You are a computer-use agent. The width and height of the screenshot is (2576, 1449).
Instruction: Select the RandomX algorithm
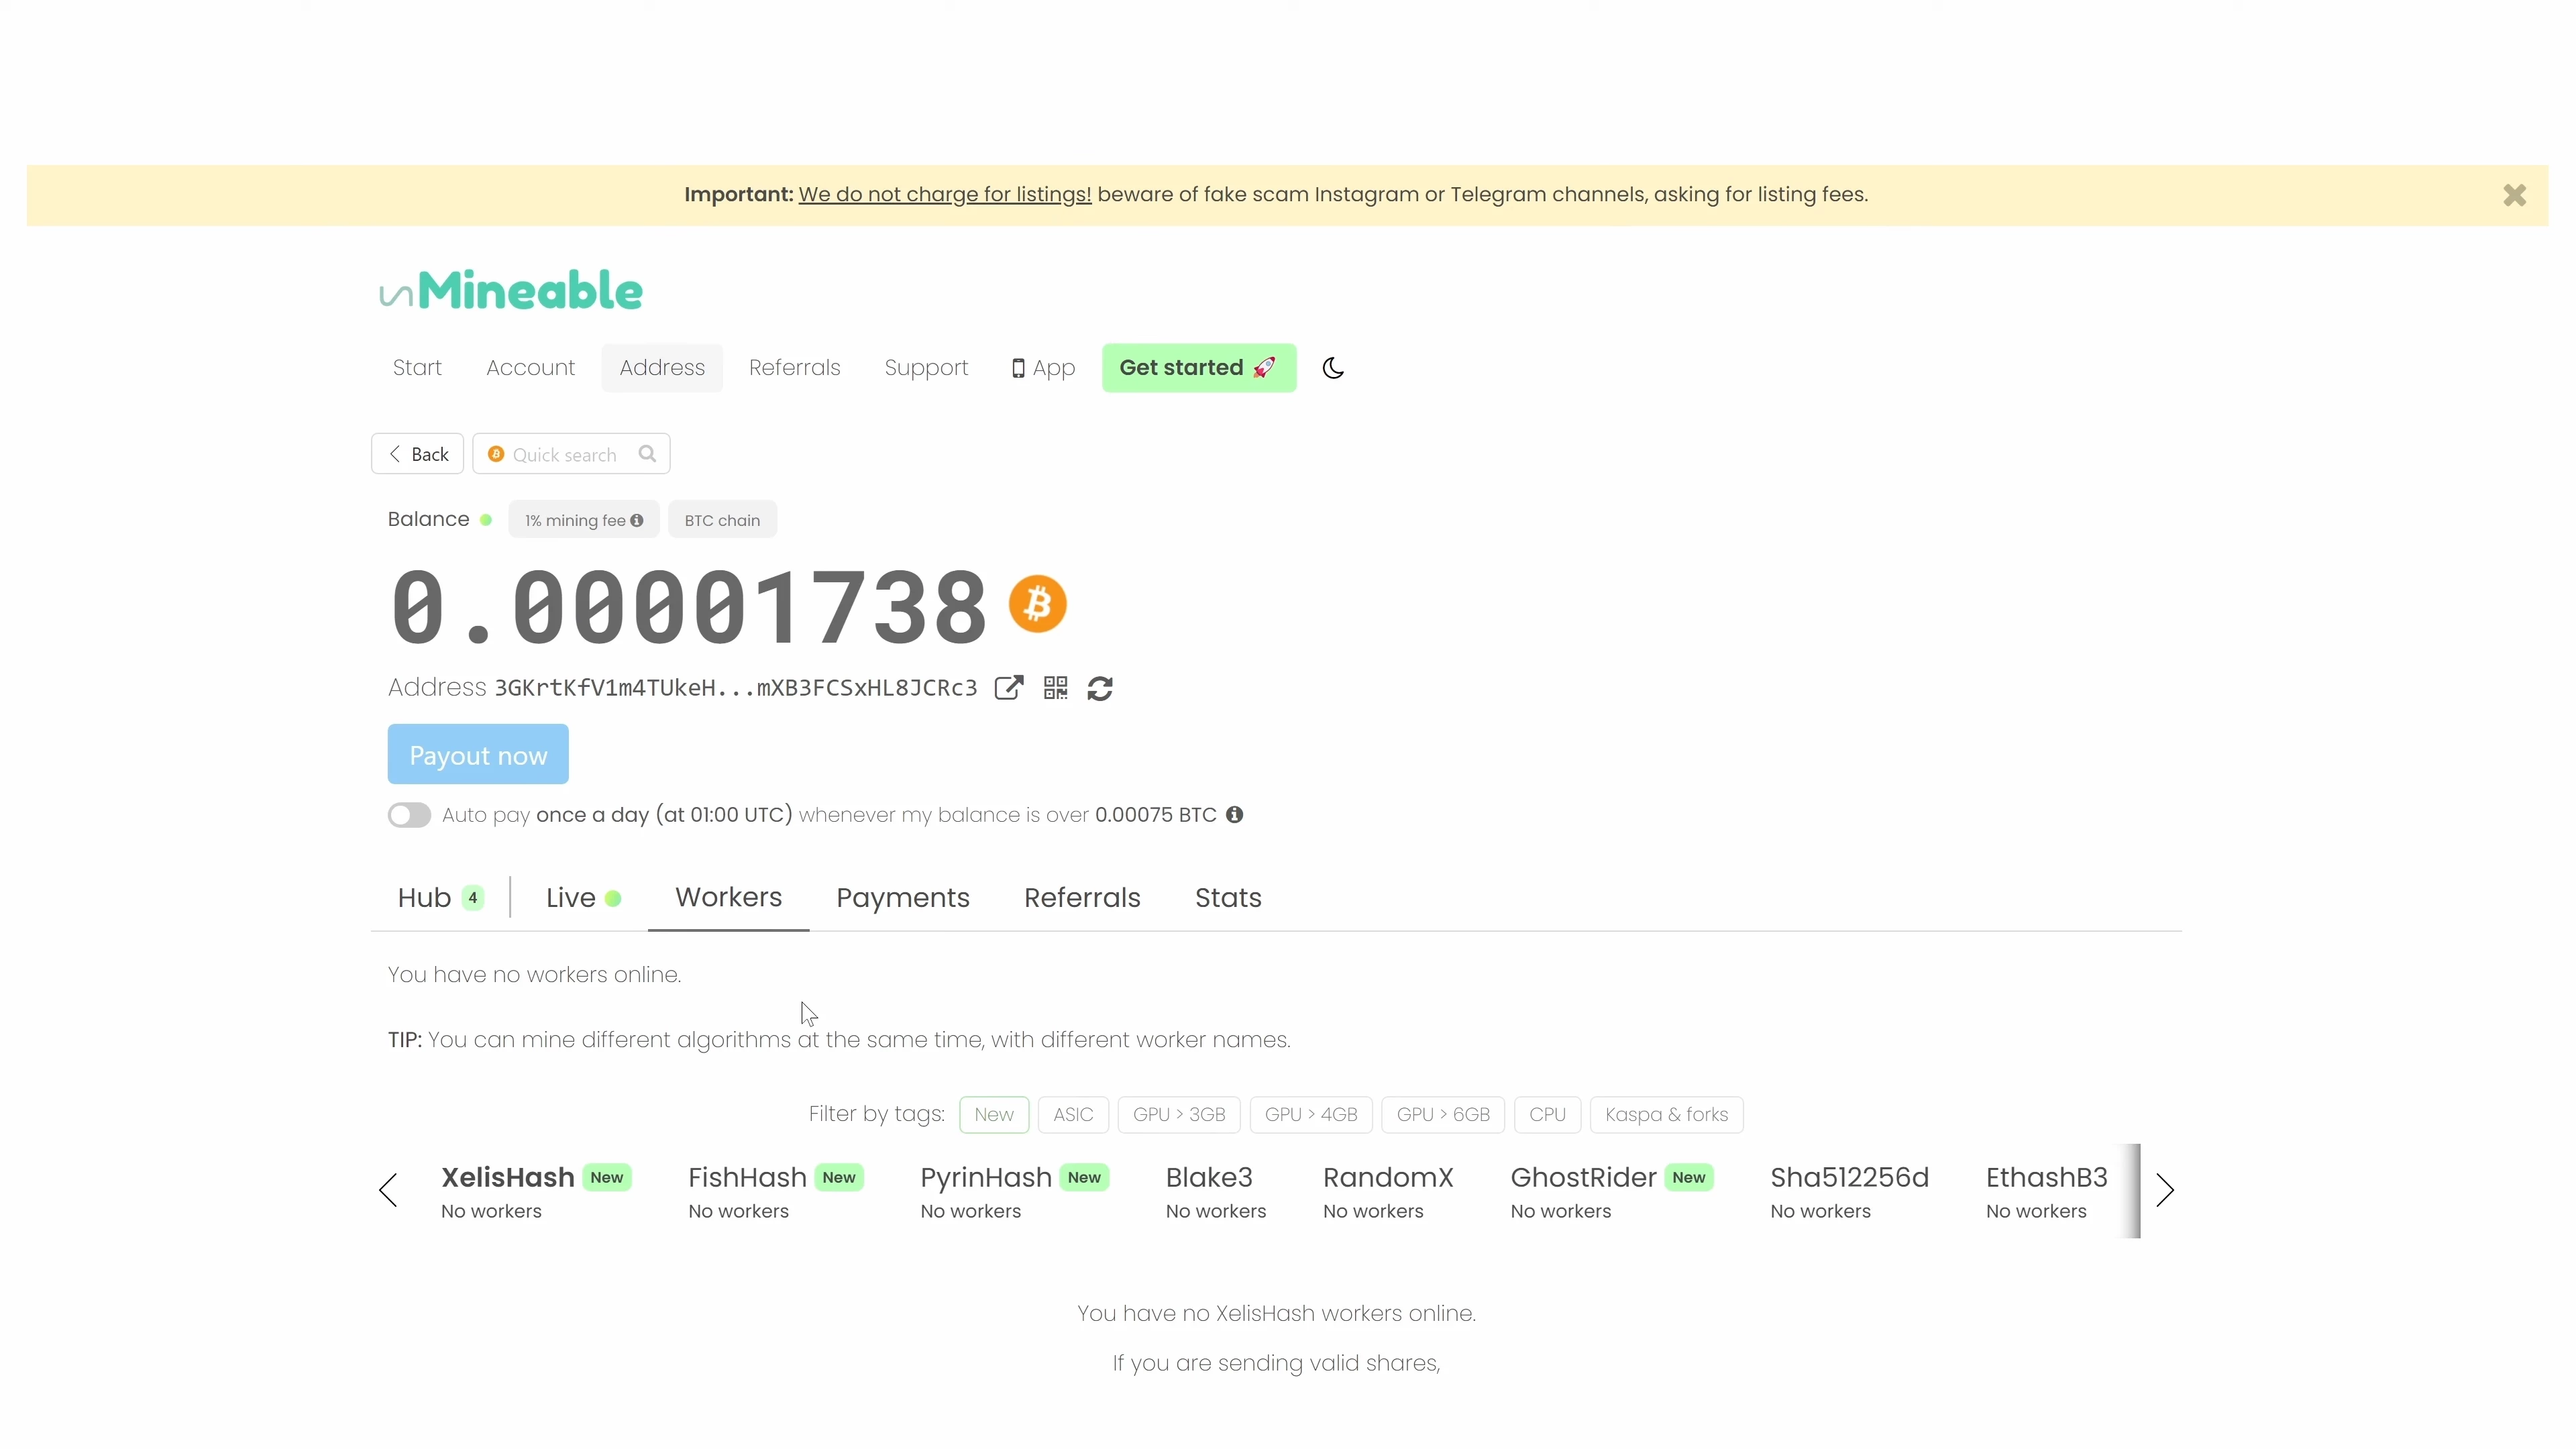[x=1388, y=1192]
